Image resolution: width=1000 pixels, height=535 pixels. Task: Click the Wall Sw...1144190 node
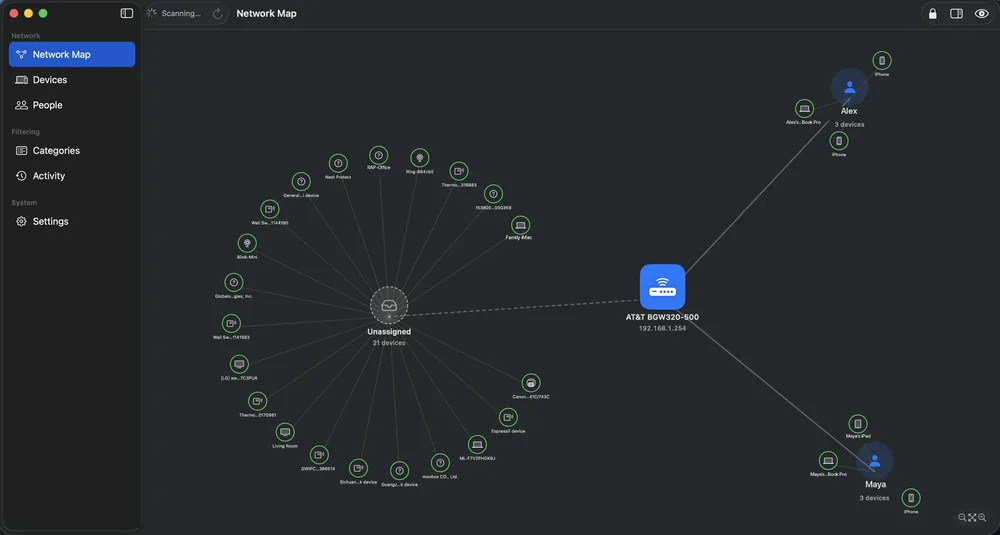270,209
